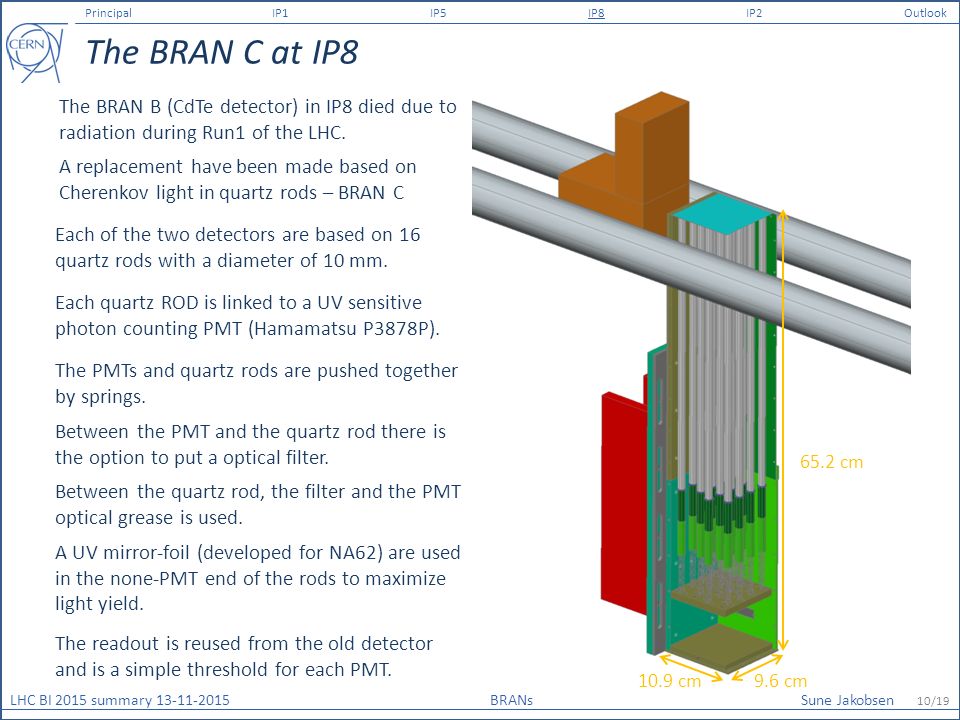Image resolution: width=960 pixels, height=720 pixels.
Task: Select the underlined IP8 section link
Action: point(596,13)
